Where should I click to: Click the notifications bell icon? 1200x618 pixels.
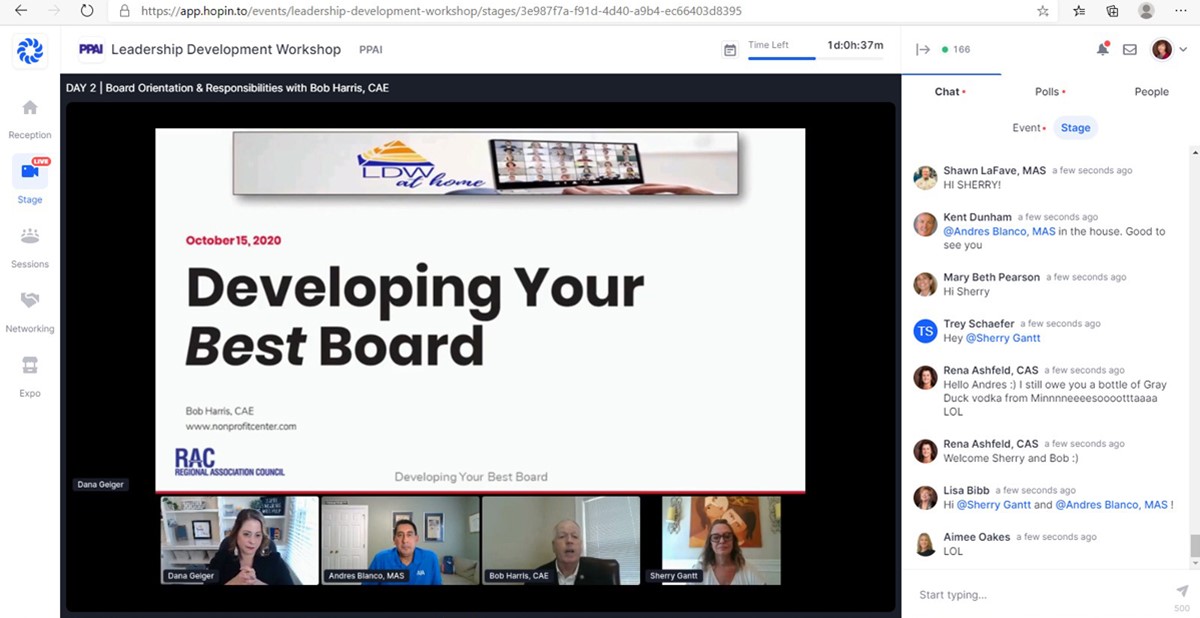click(x=1102, y=49)
